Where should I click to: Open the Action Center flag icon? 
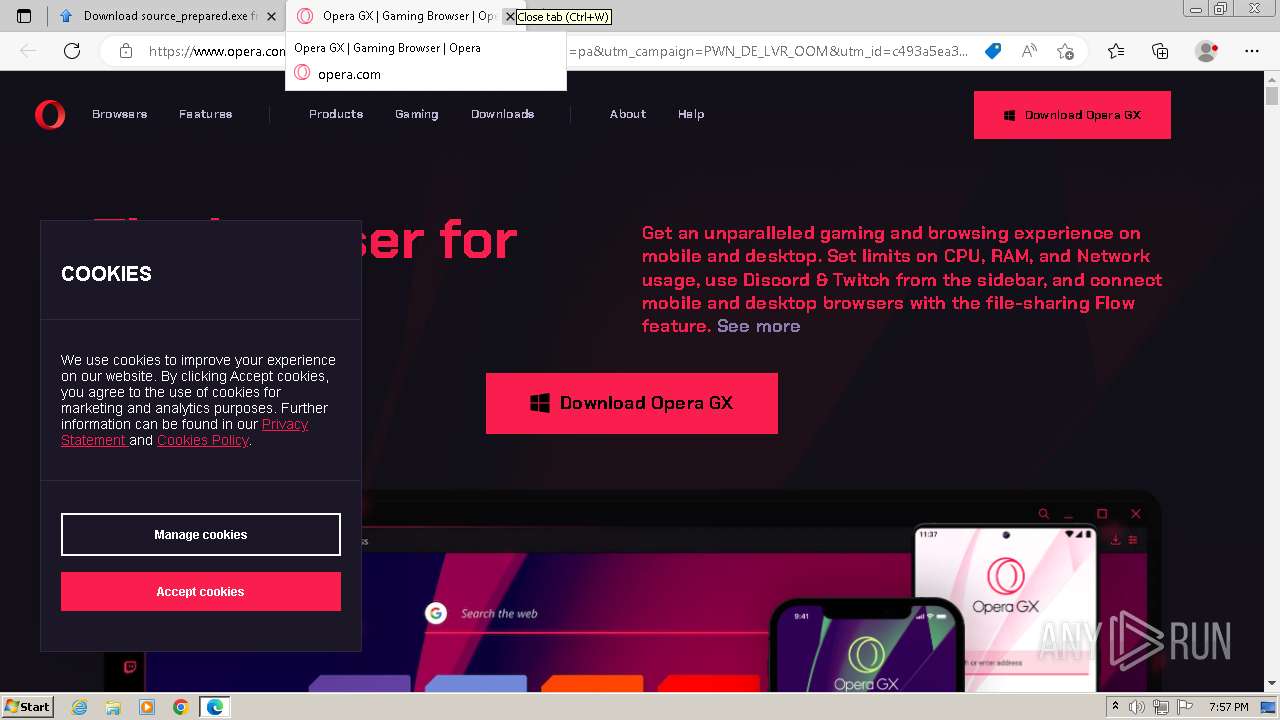[1185, 707]
